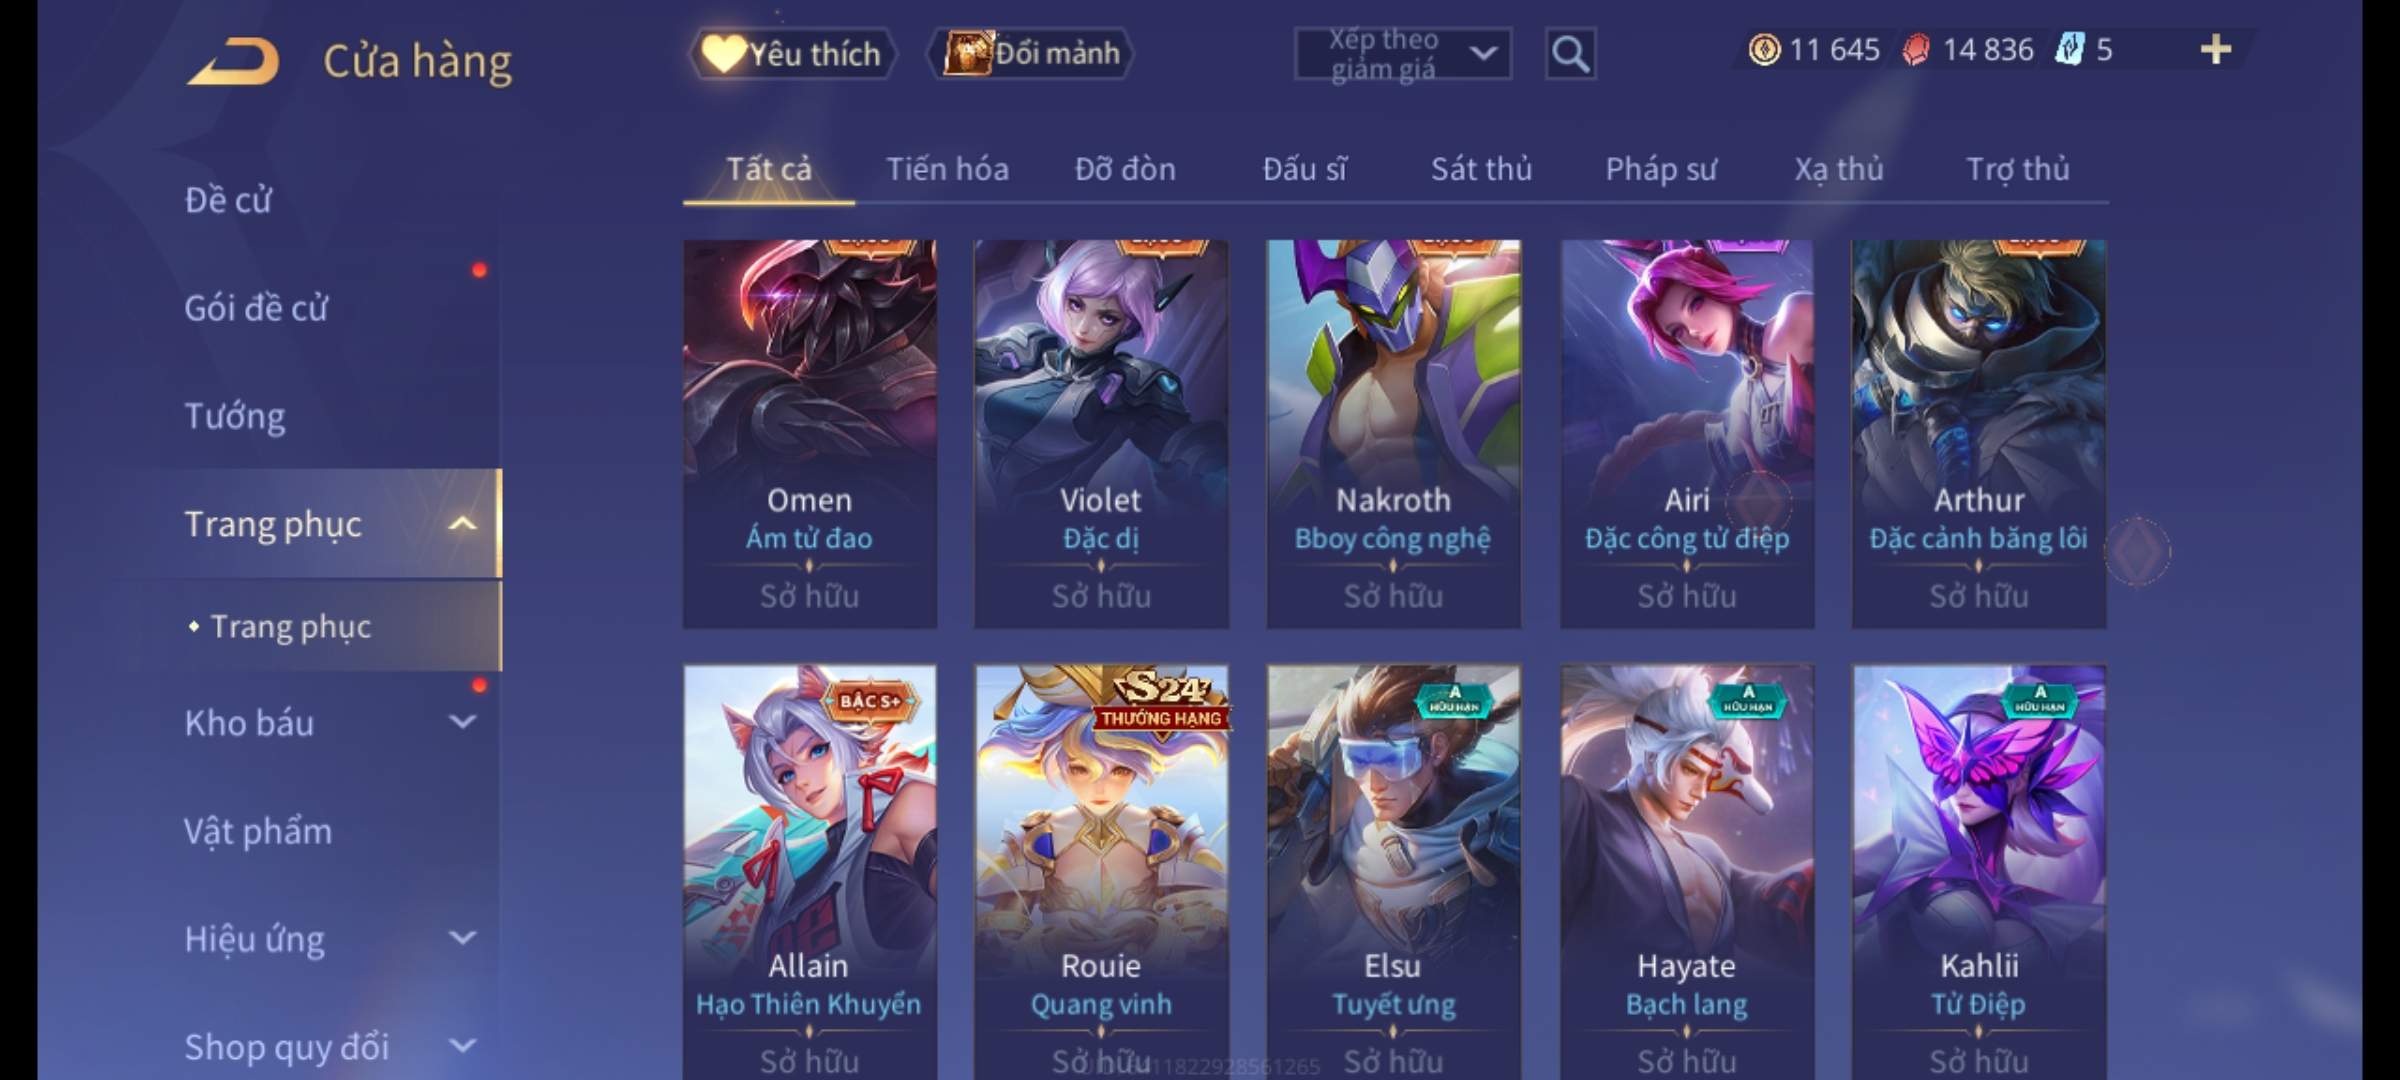Tap the red ruby currency icon
Viewport: 2400px width, 1080px height.
(1916, 50)
